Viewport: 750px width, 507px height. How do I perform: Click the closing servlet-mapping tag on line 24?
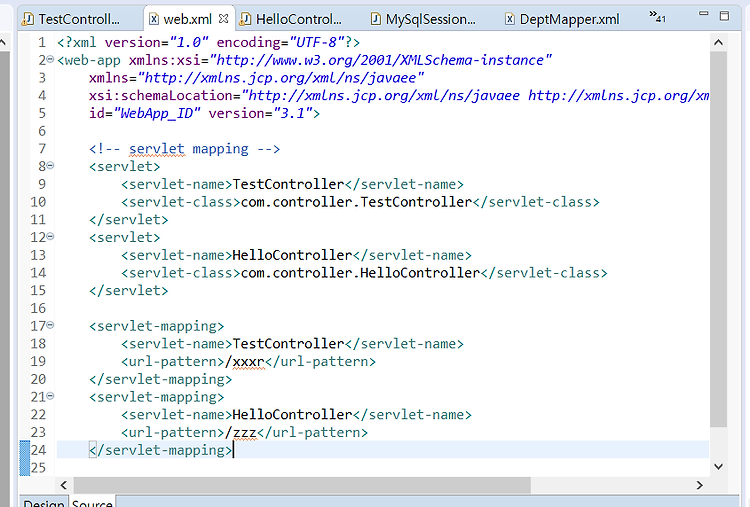click(x=160, y=450)
